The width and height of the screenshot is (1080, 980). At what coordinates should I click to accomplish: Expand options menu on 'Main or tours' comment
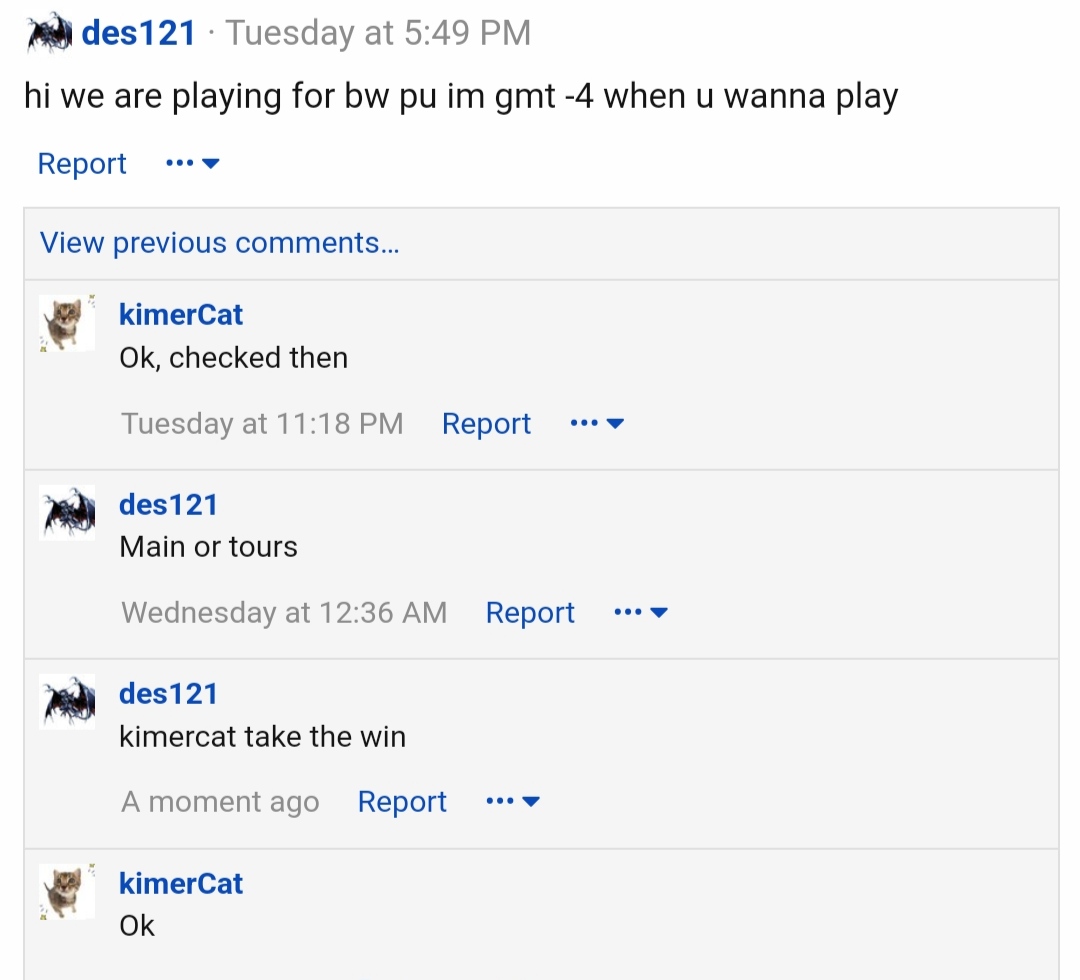tap(641, 612)
